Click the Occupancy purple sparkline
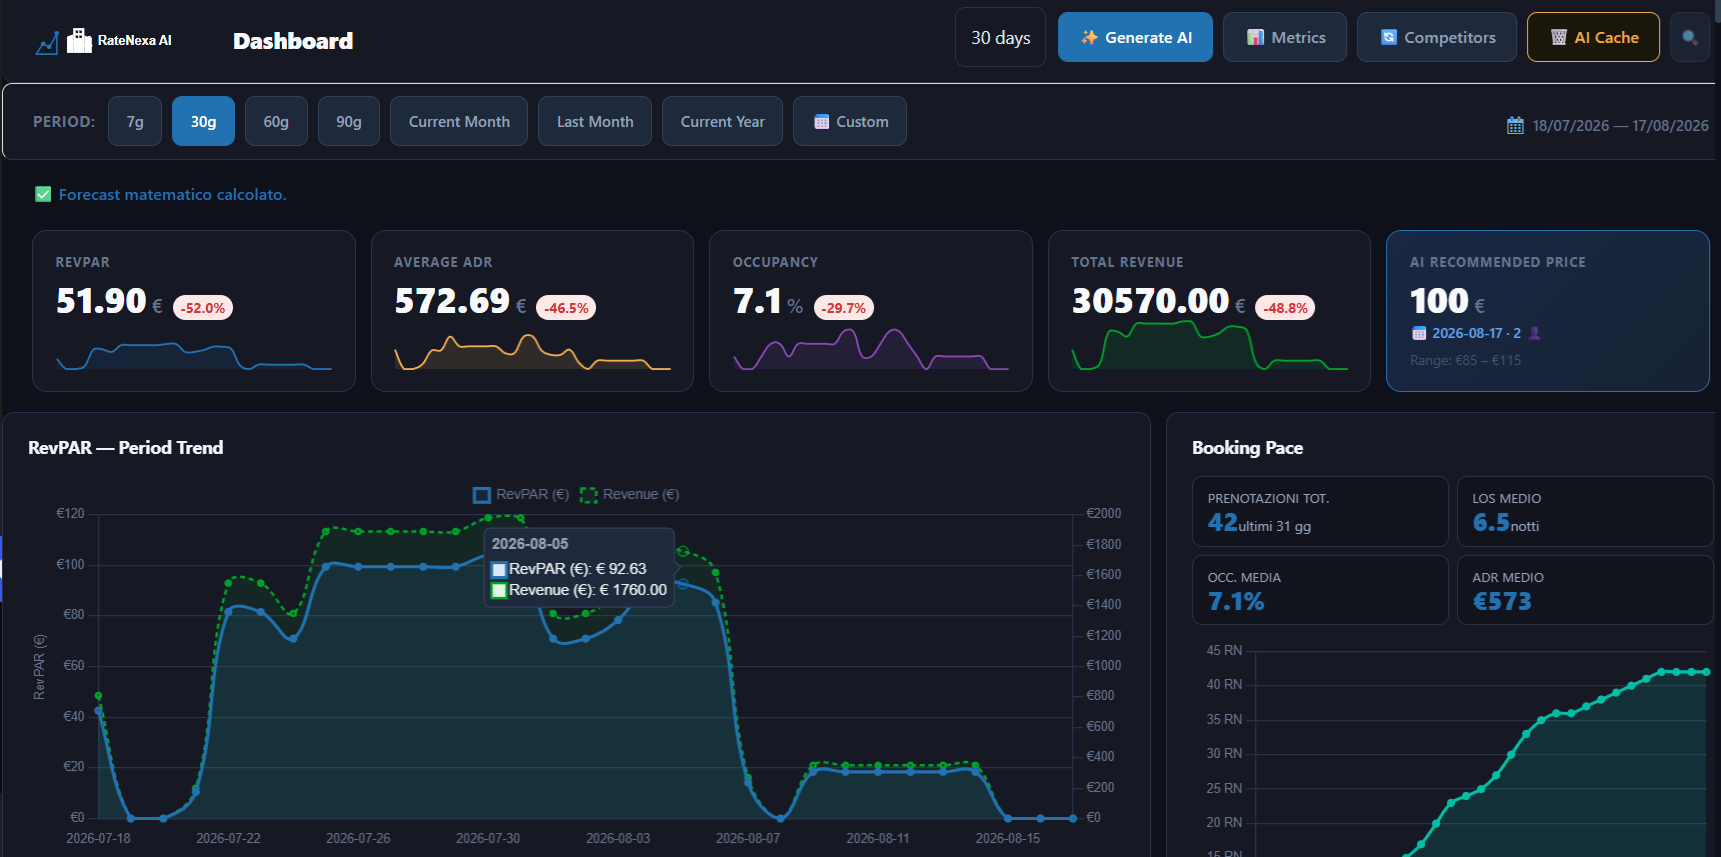 coord(871,349)
